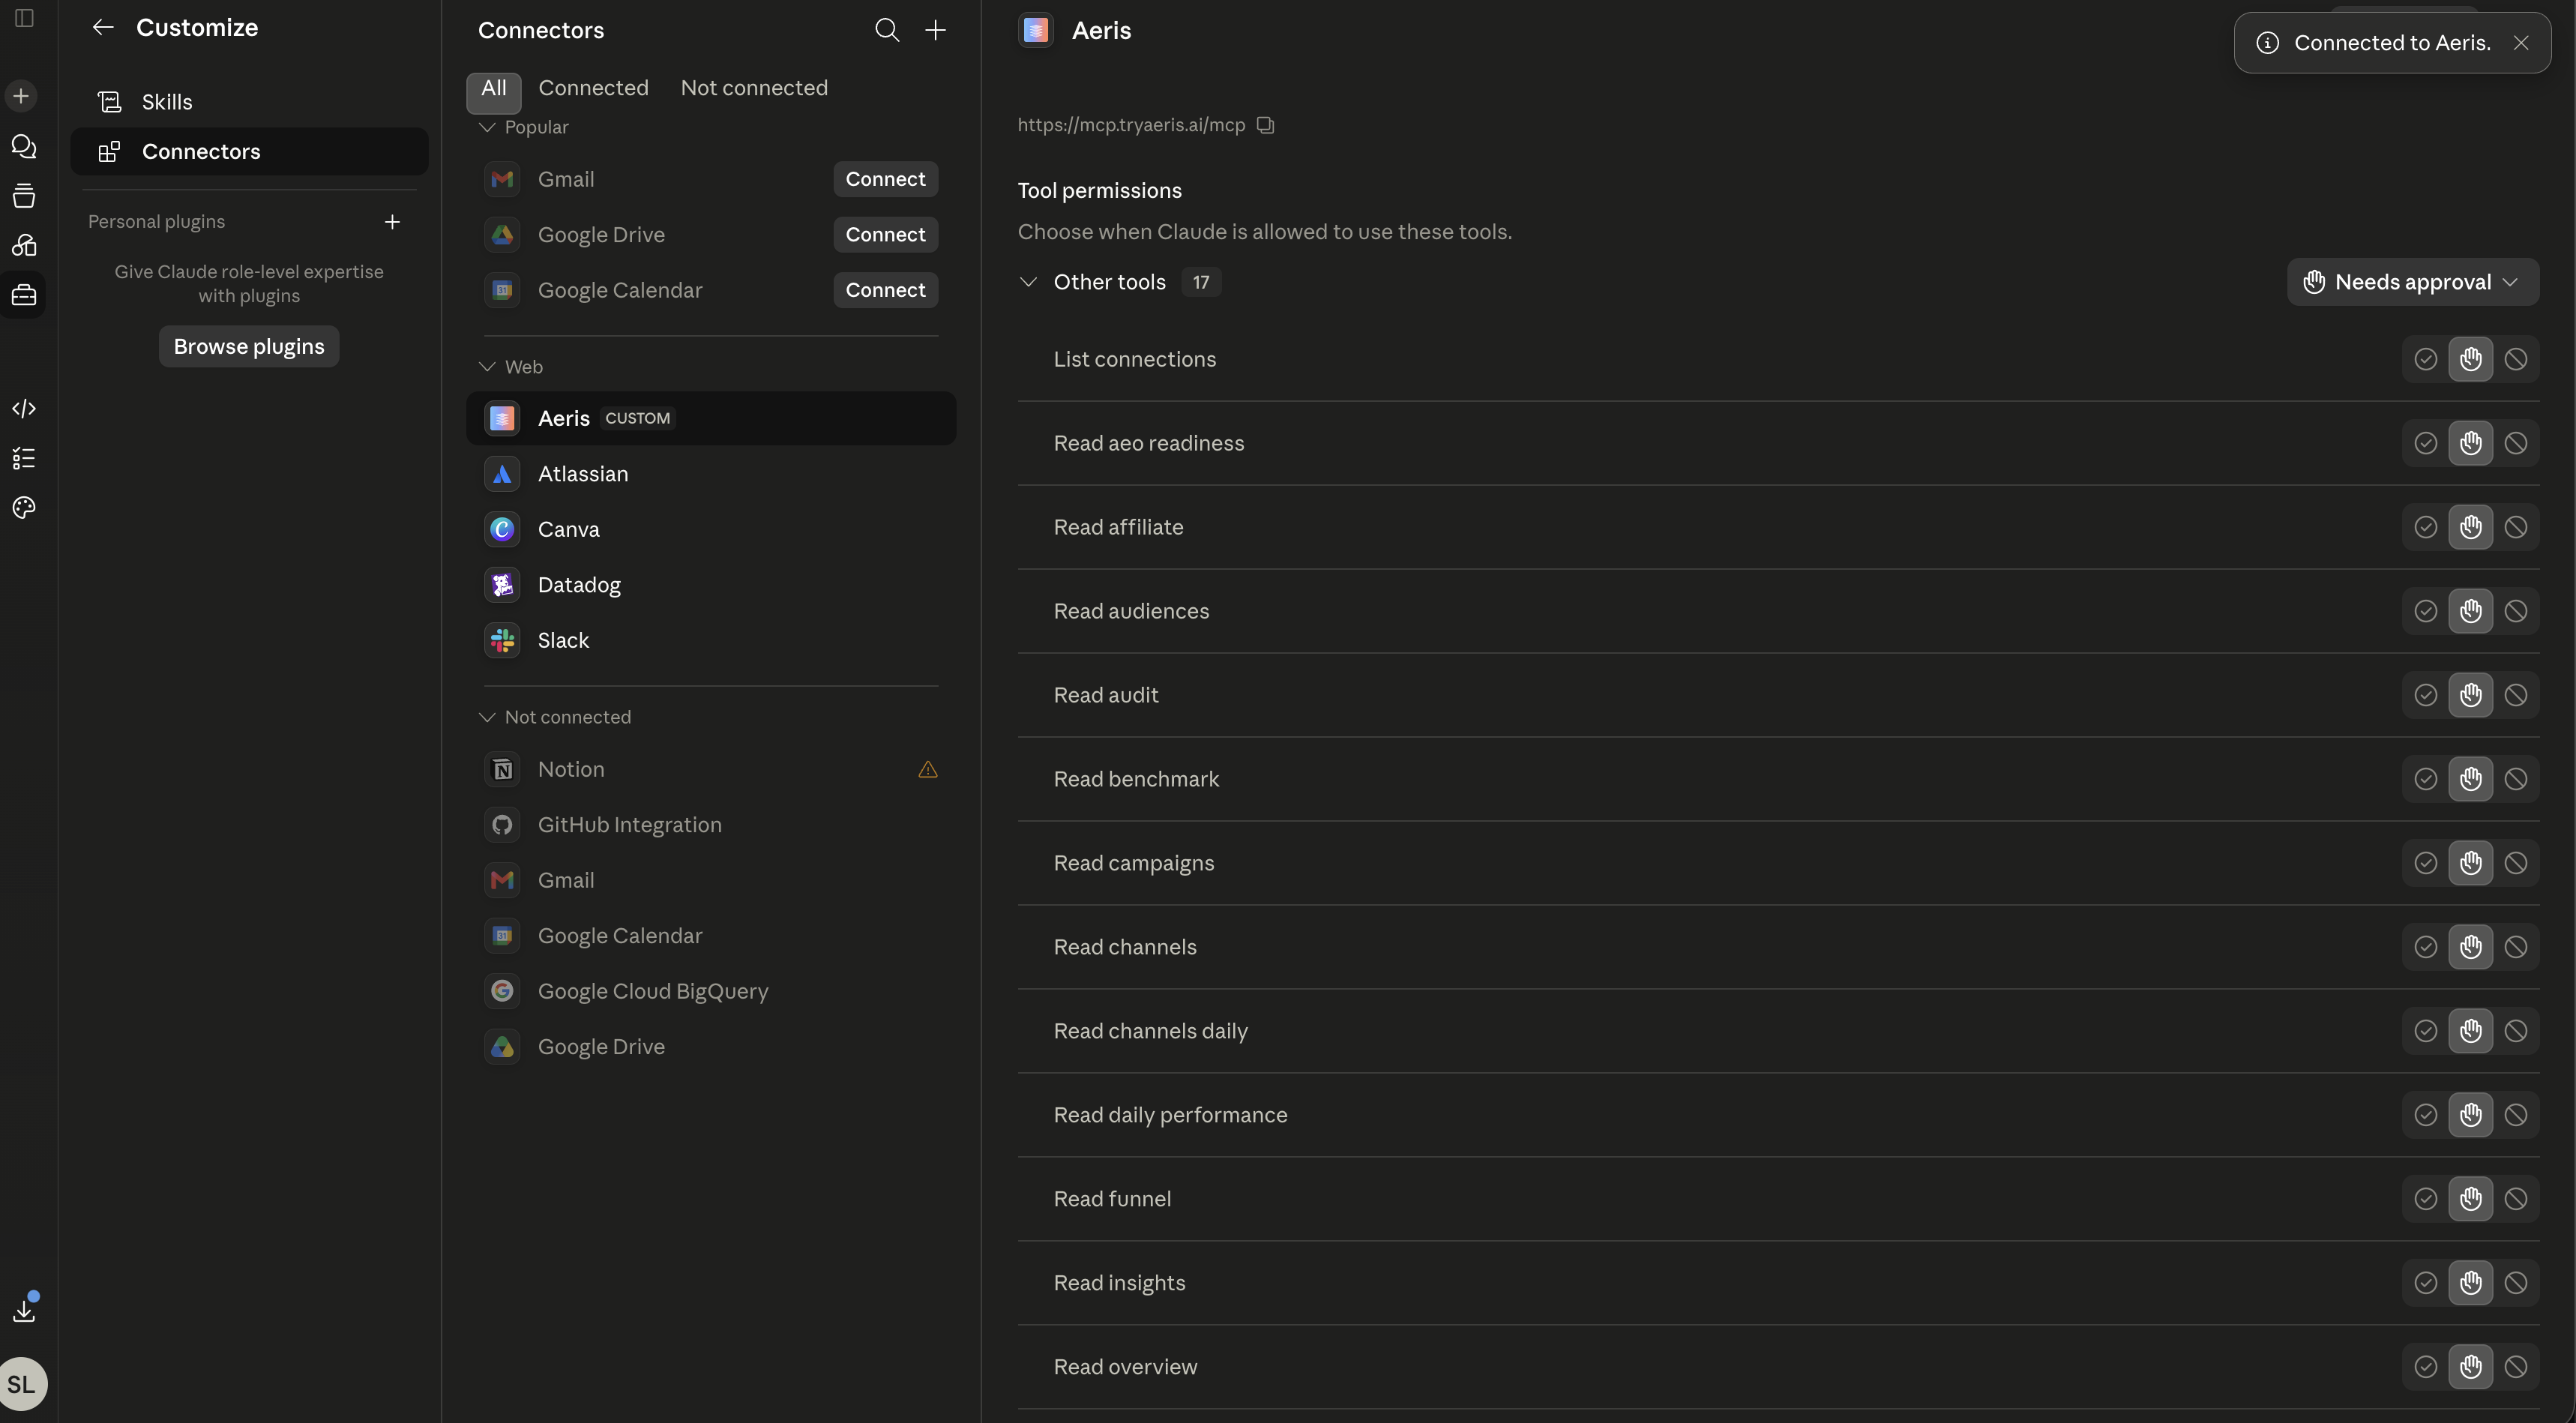Open the code icon in left rail
Viewport: 2576px width, 1423px height.
[24, 409]
